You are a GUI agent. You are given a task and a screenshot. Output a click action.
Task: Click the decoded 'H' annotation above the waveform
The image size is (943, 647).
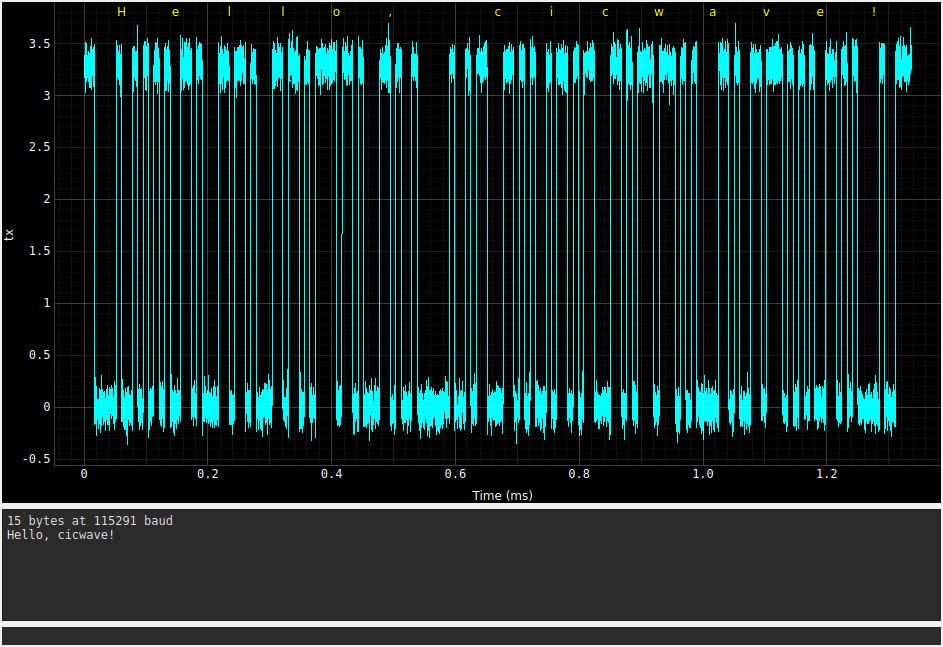tap(121, 12)
